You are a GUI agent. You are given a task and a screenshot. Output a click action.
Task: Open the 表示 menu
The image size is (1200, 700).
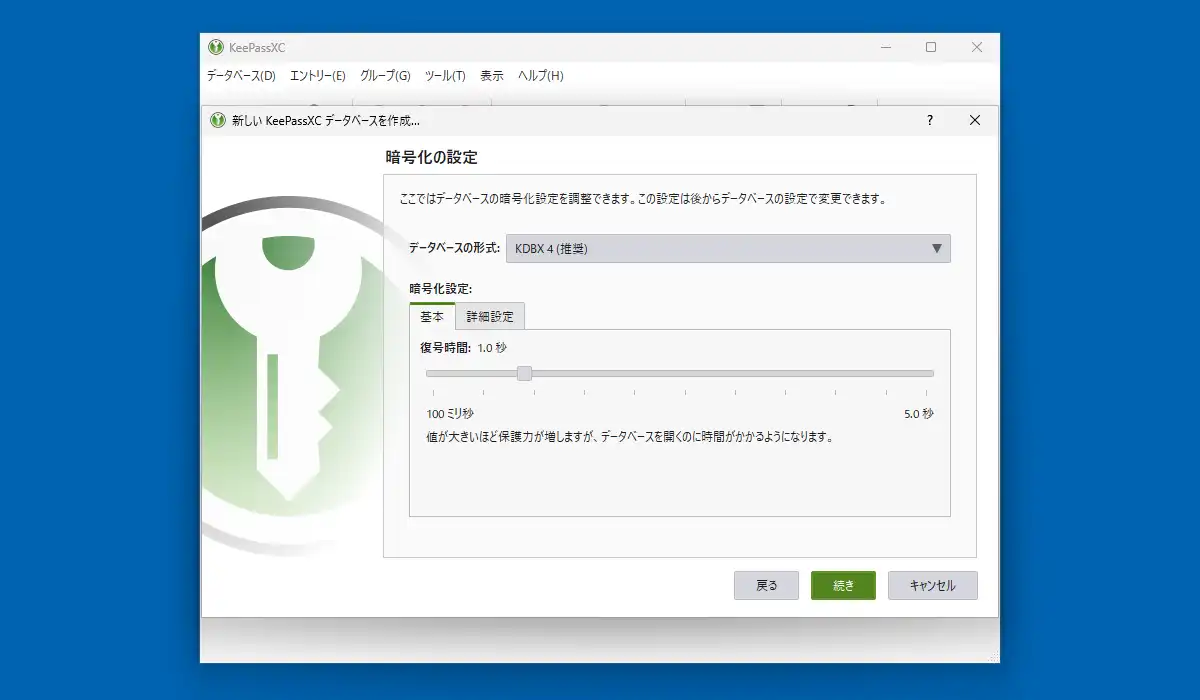click(x=492, y=76)
